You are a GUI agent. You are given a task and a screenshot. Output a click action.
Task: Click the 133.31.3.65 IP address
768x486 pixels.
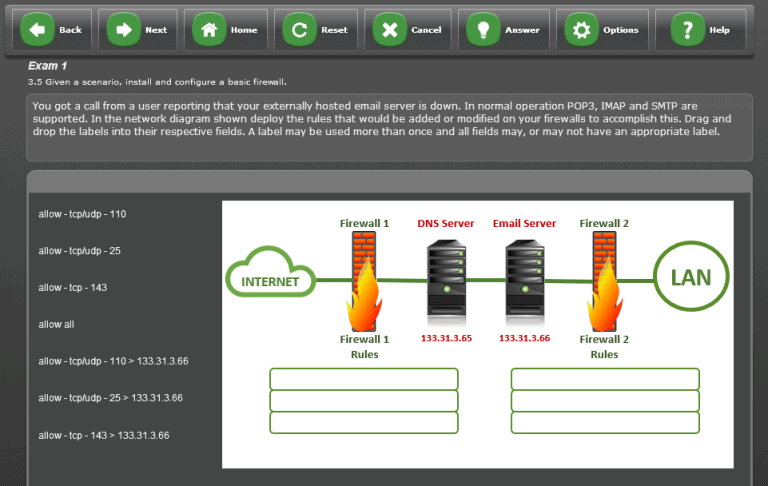click(446, 338)
